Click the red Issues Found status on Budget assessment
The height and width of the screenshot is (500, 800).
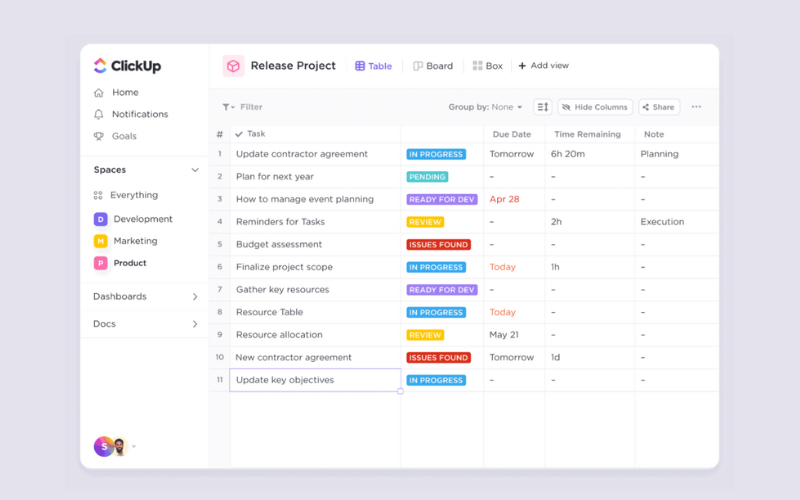click(438, 245)
